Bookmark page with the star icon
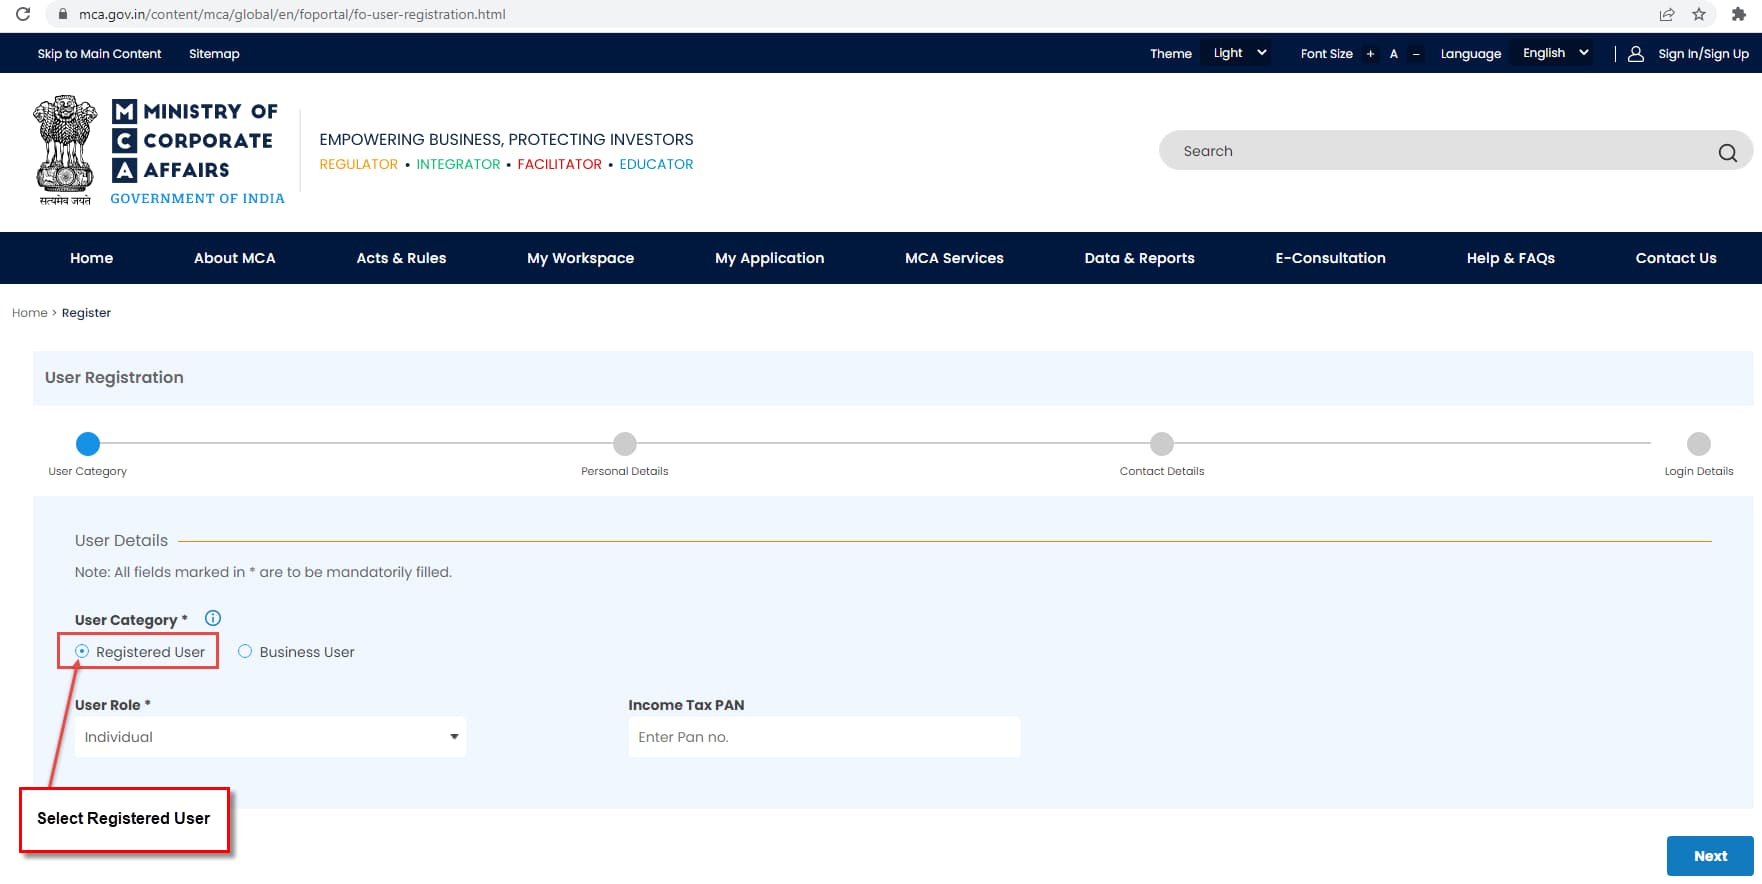 1699,14
